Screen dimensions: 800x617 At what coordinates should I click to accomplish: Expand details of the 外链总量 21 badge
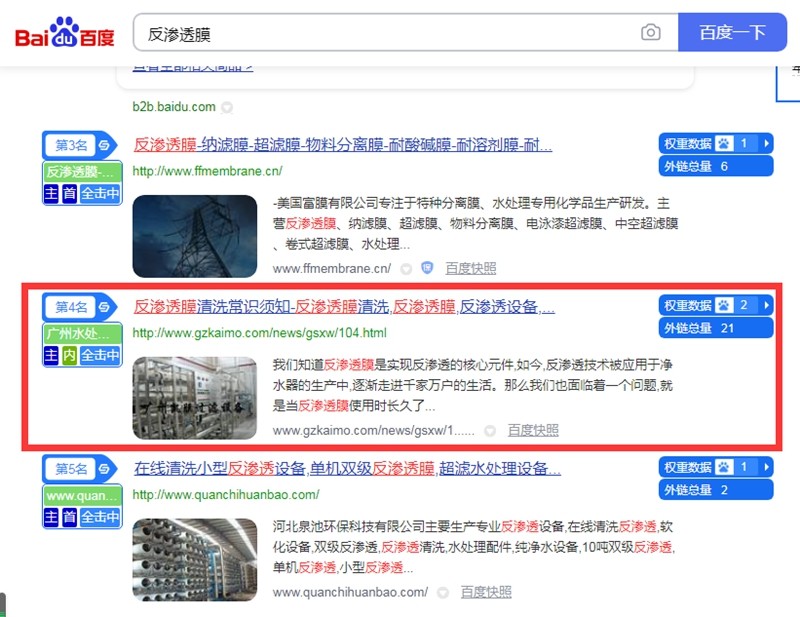point(715,326)
